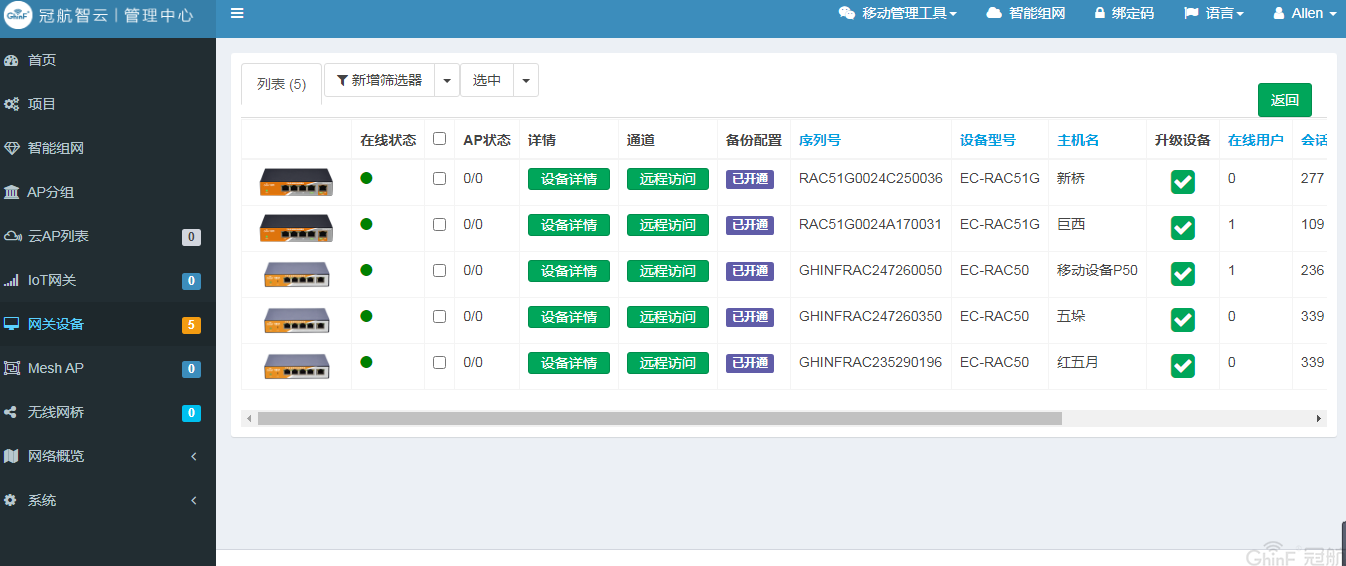
Task: Click the green 返回 button
Action: (x=1285, y=100)
